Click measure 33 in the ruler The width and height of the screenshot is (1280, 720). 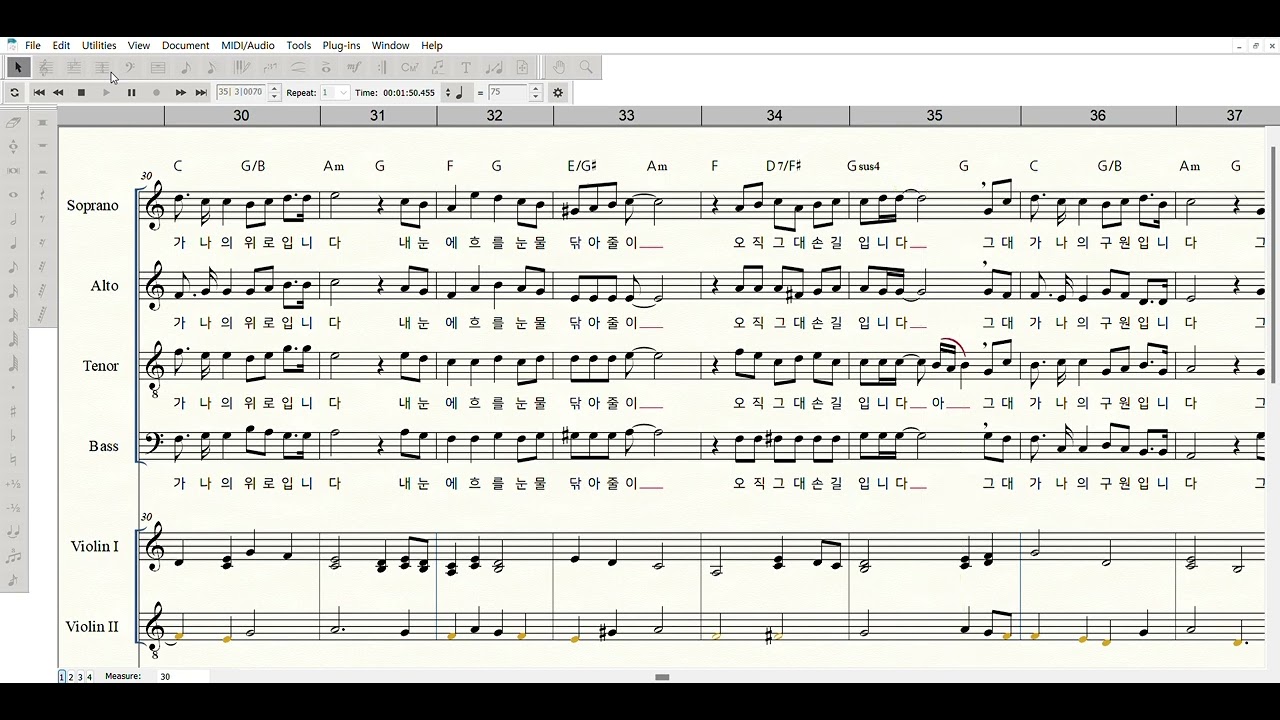pyautogui.click(x=626, y=116)
